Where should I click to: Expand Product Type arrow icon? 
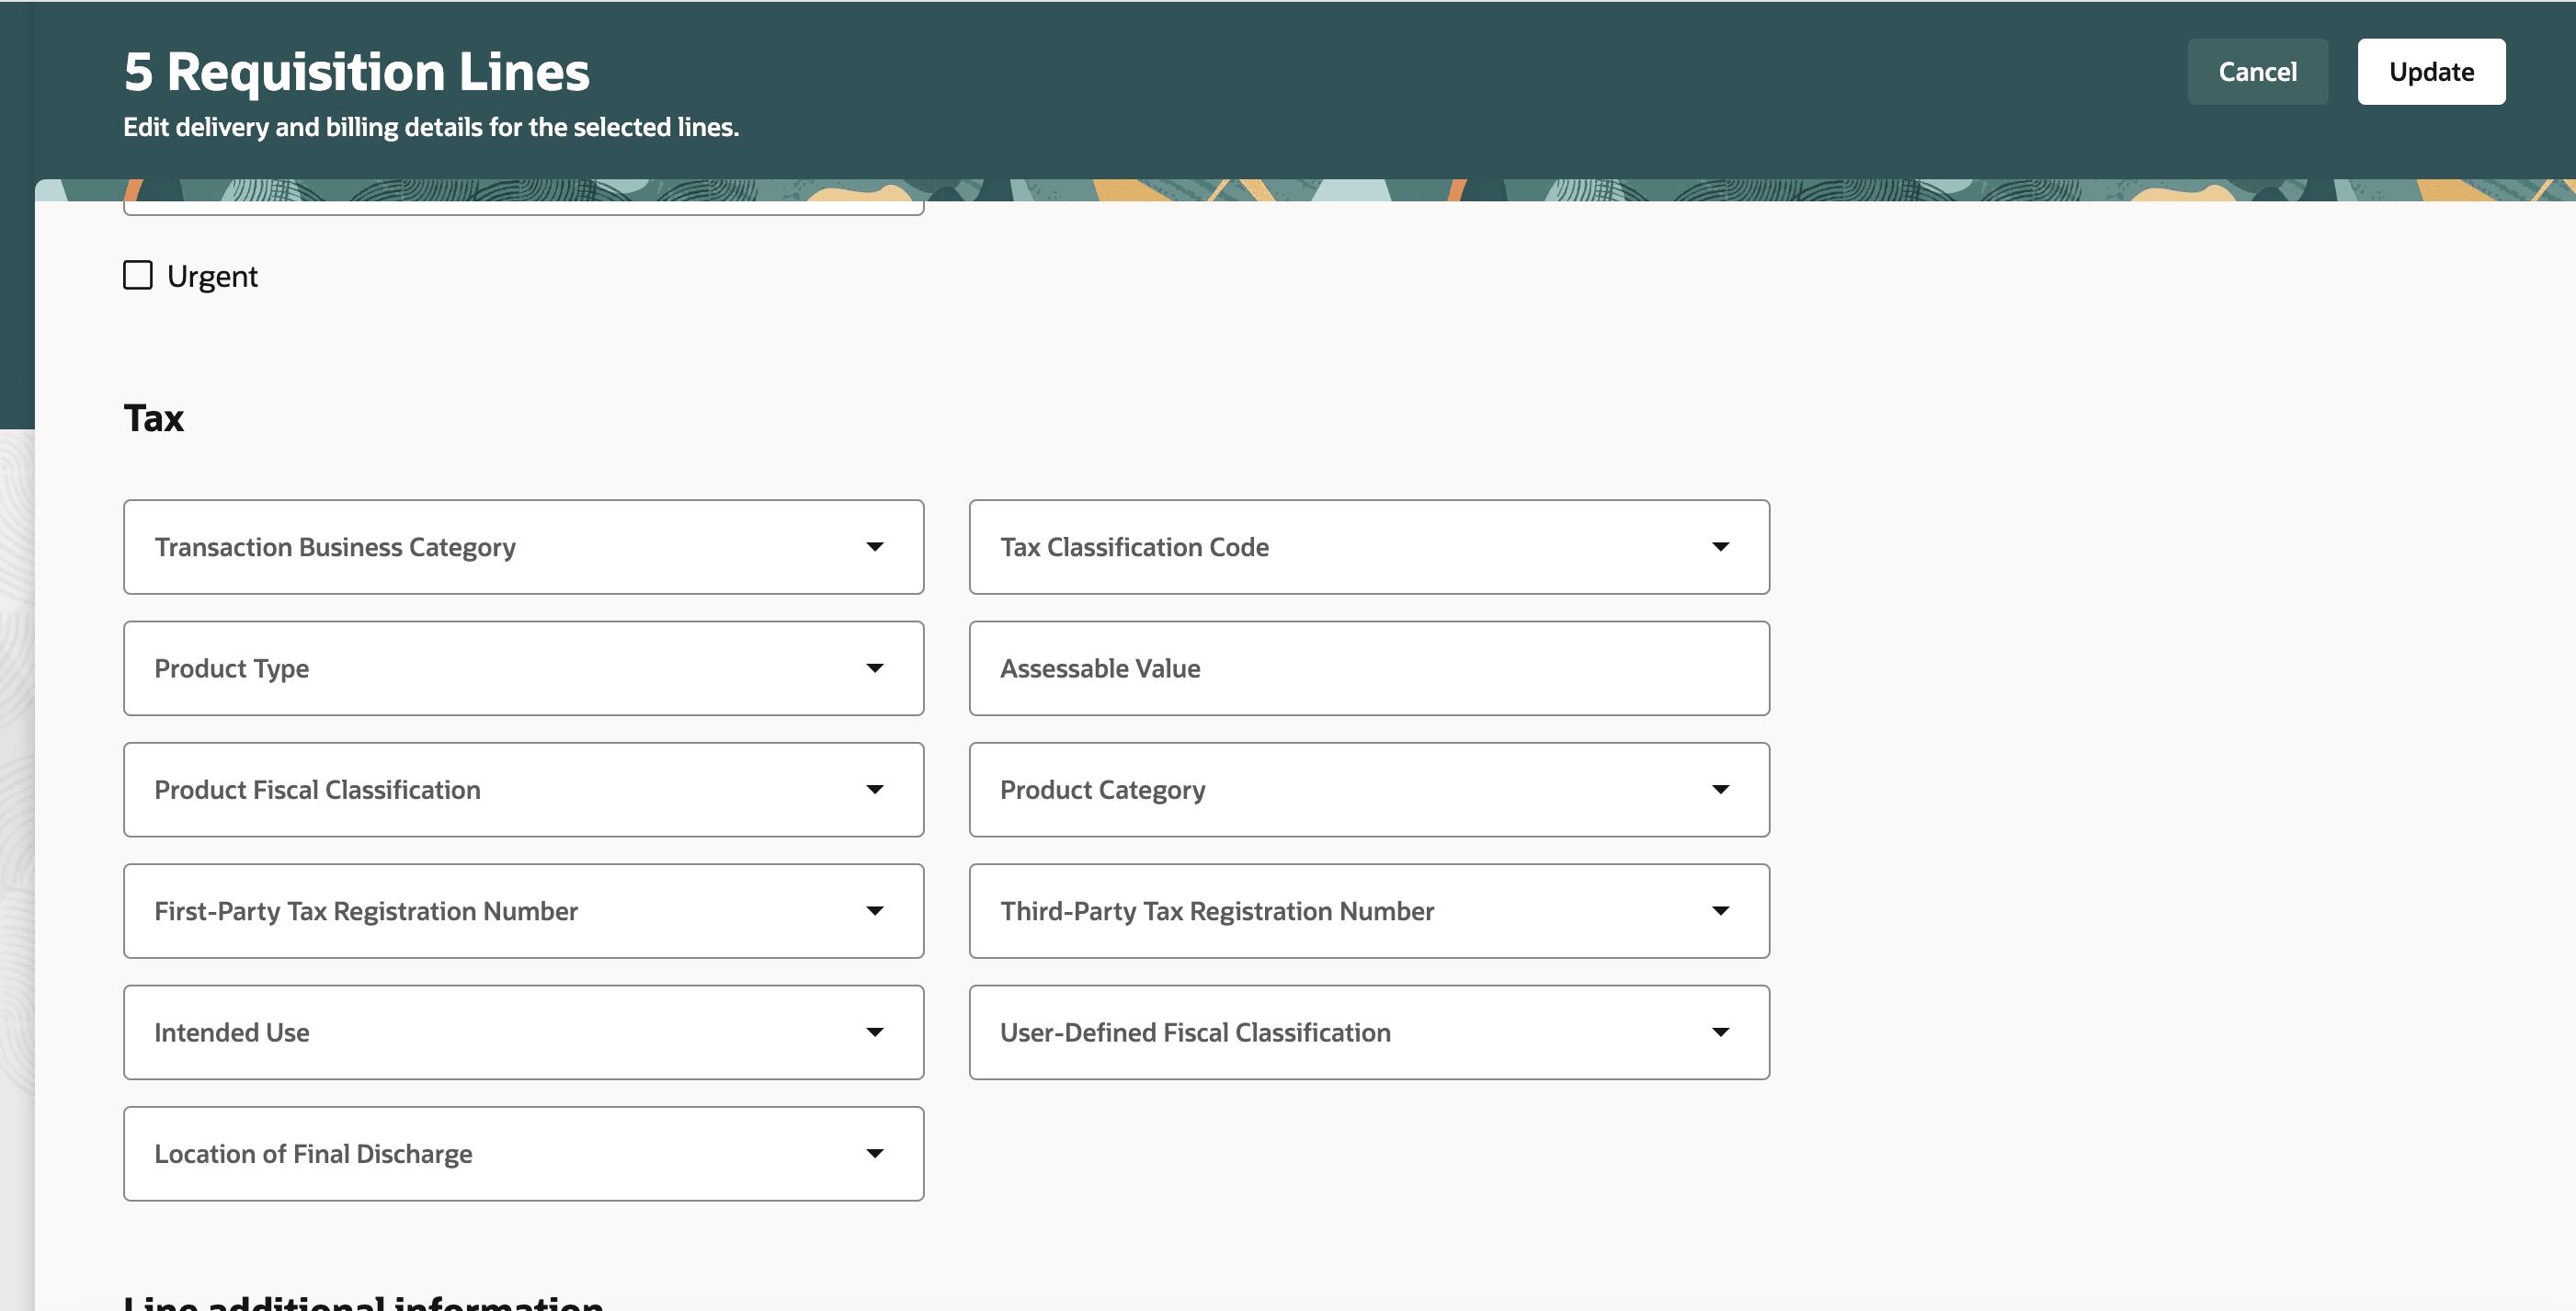tap(874, 668)
